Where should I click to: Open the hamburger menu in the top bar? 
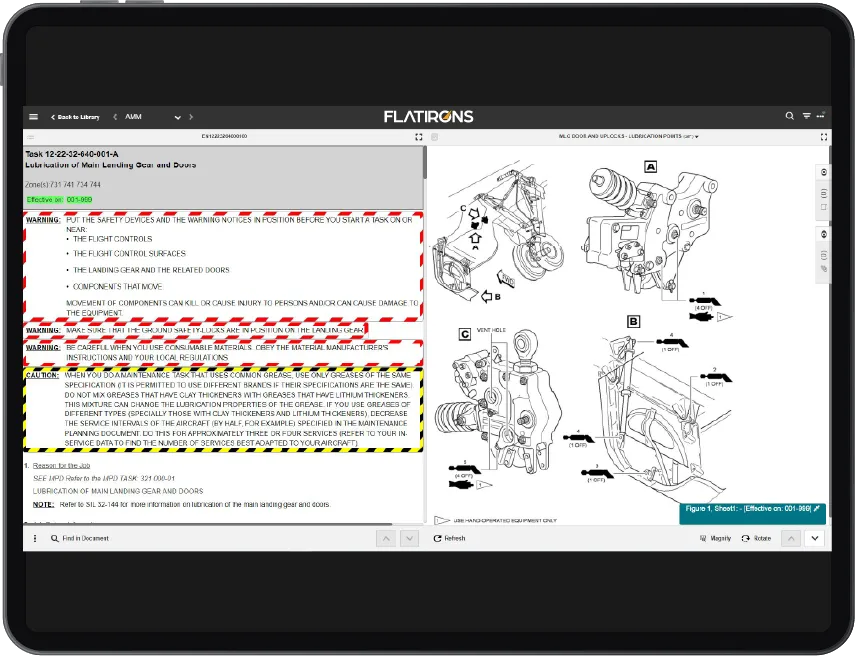tap(33, 117)
